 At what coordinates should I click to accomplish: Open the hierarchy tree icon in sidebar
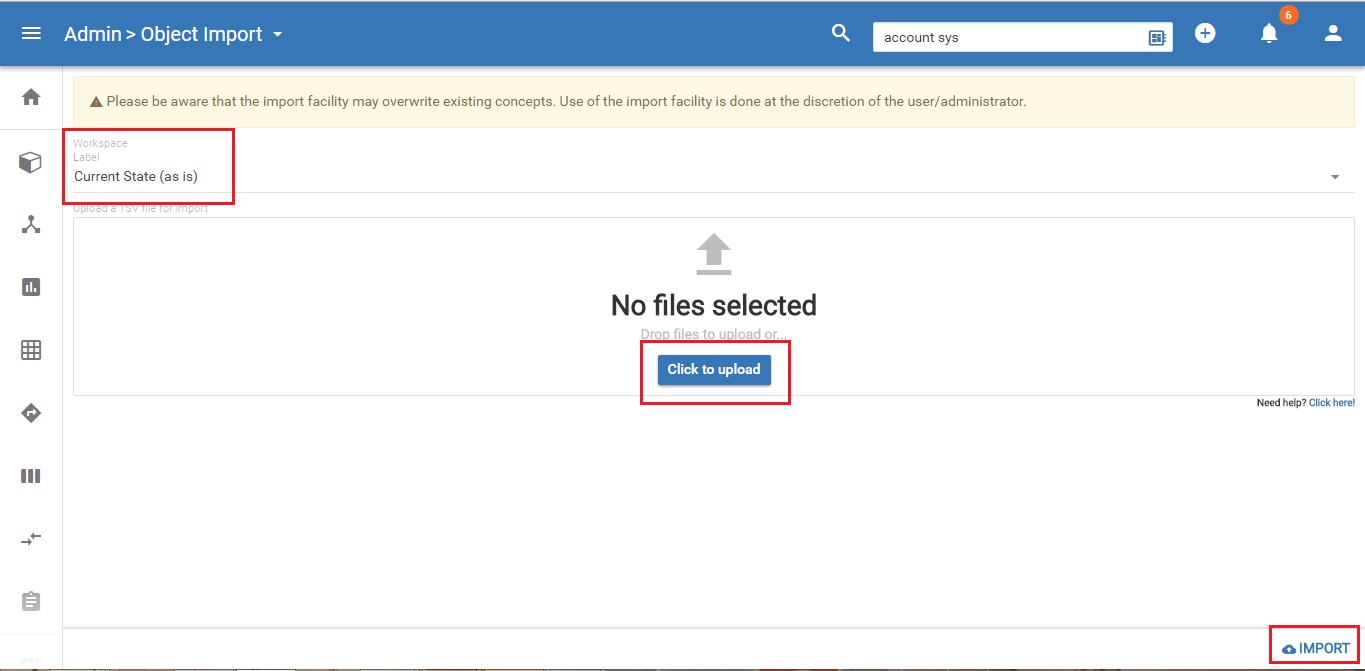[x=31, y=224]
